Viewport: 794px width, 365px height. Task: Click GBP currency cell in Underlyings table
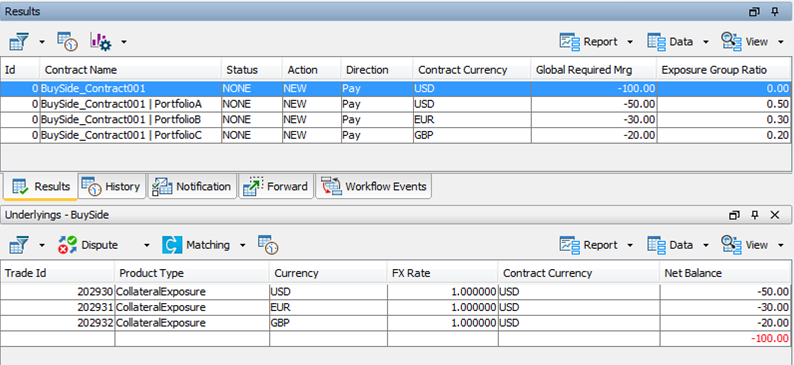pyautogui.click(x=328, y=323)
